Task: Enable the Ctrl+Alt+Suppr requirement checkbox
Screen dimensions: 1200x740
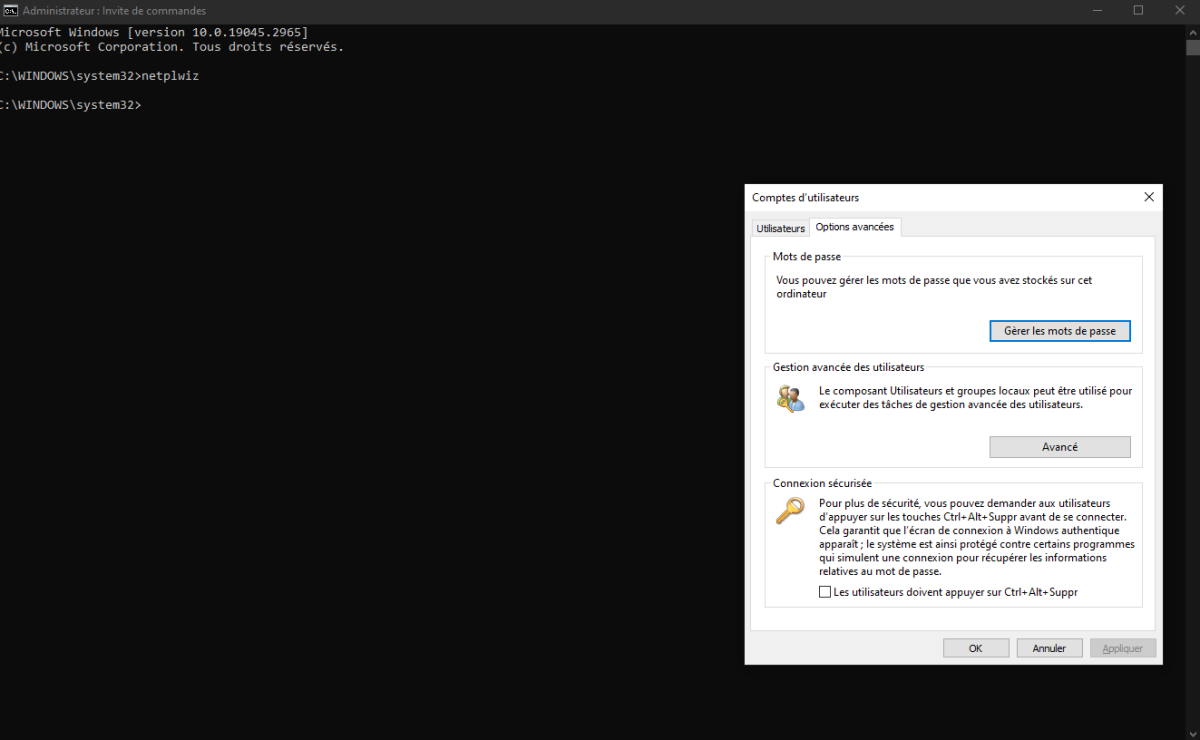Action: click(824, 591)
